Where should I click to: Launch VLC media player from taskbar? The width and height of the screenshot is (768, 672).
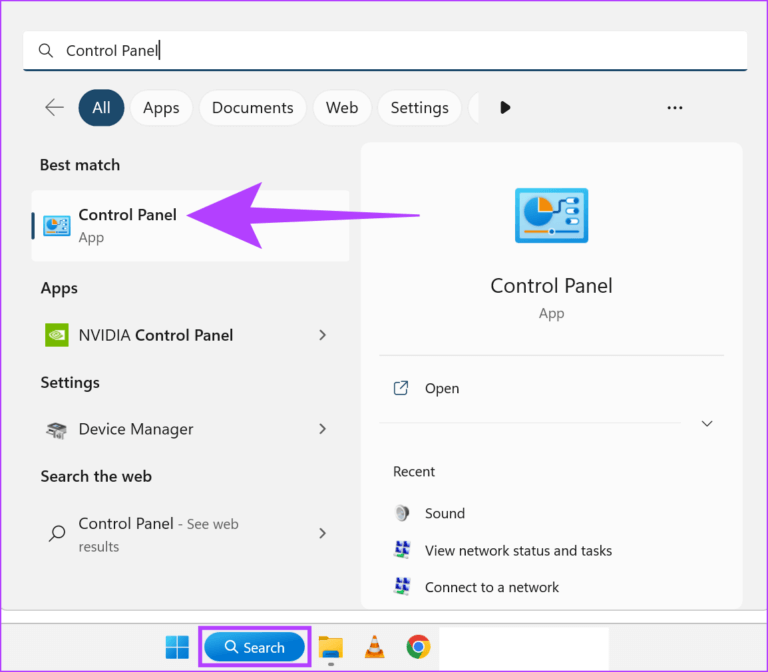coord(374,647)
